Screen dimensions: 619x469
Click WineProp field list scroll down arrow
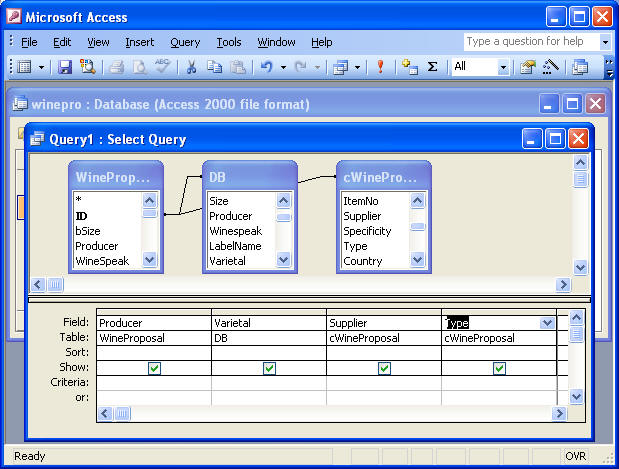point(150,260)
